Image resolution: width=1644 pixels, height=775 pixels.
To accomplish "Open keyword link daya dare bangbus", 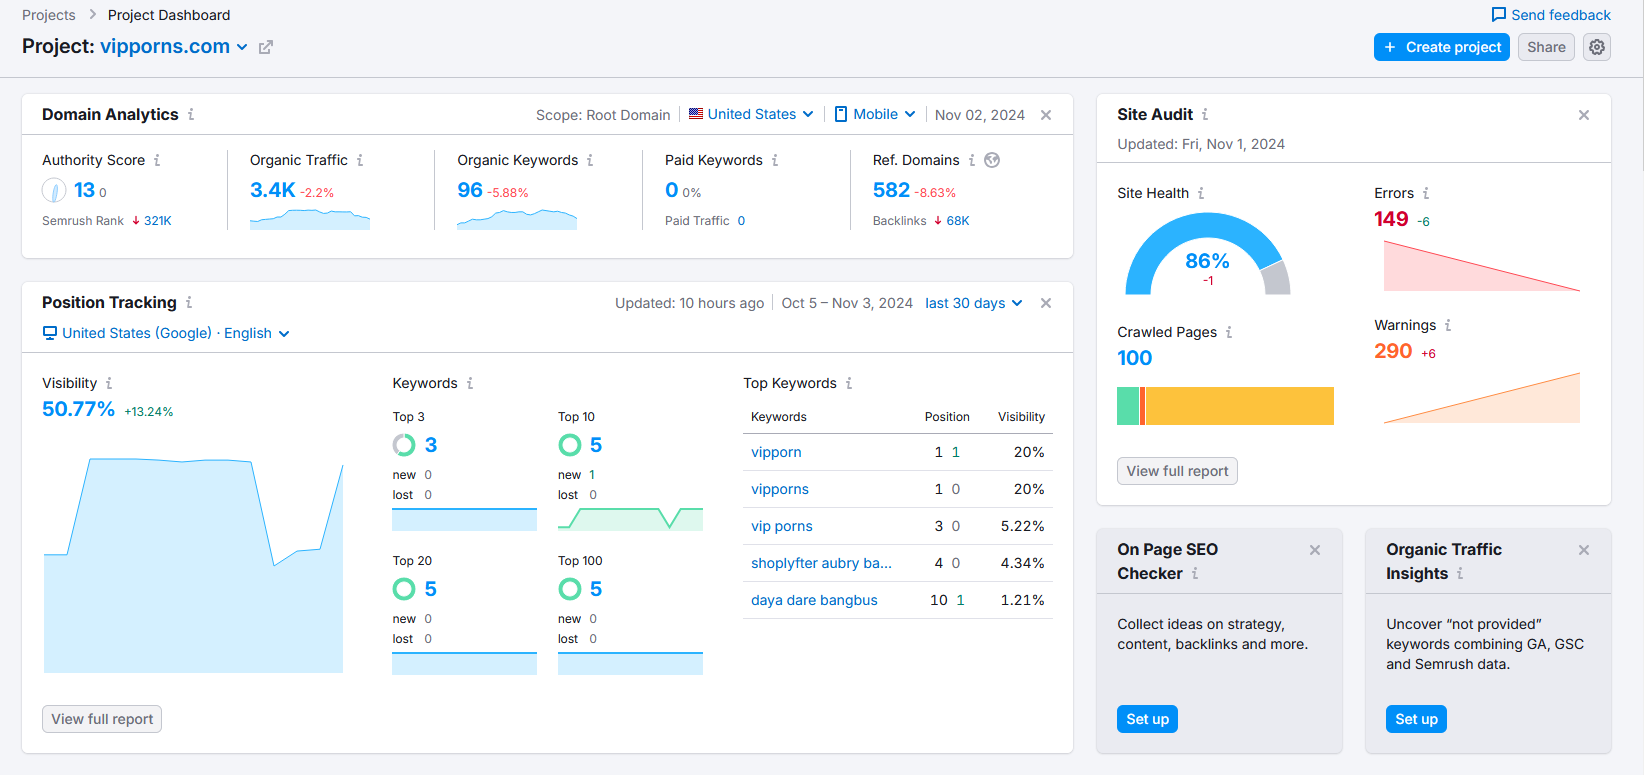I will coord(814,600).
